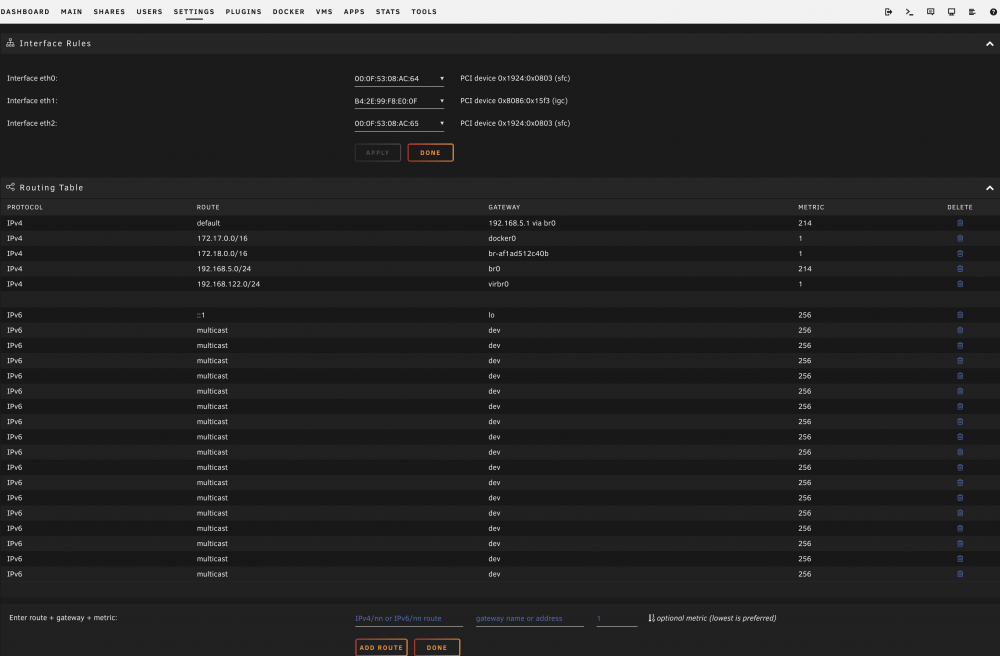
Task: Select the 'virbr0' gateway cell
Action: point(498,284)
